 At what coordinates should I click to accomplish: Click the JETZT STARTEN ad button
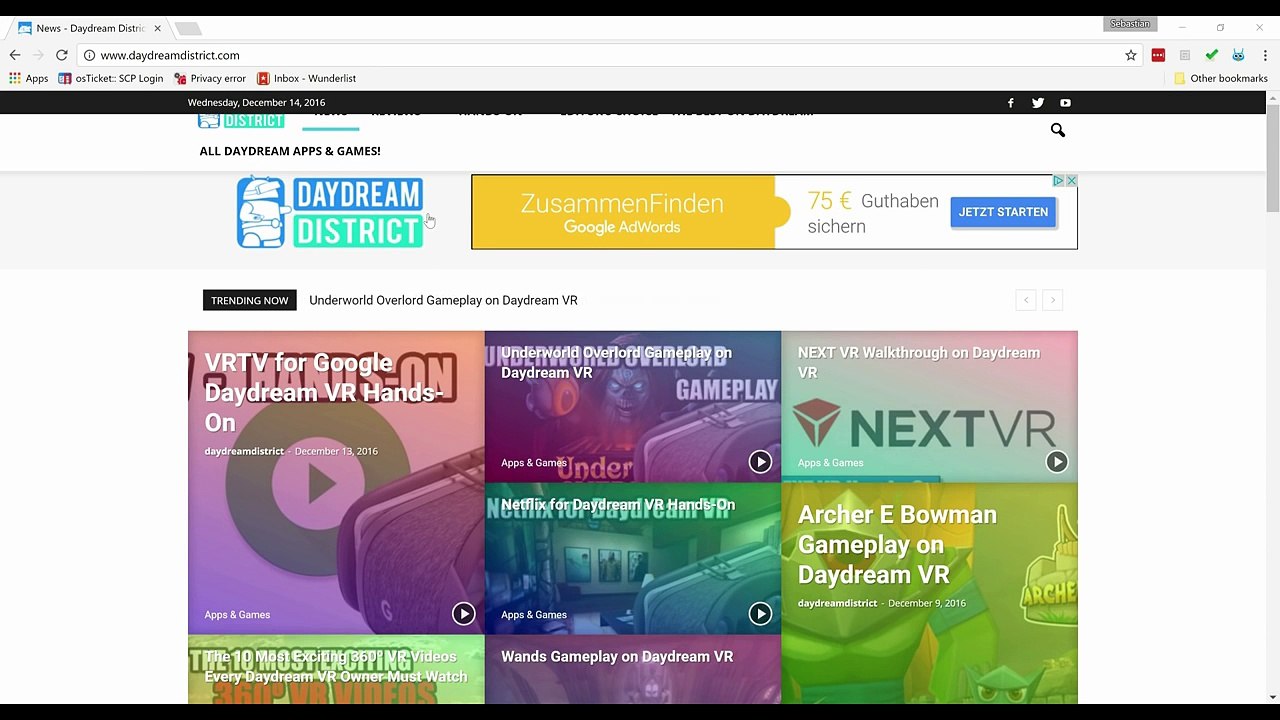click(1003, 212)
